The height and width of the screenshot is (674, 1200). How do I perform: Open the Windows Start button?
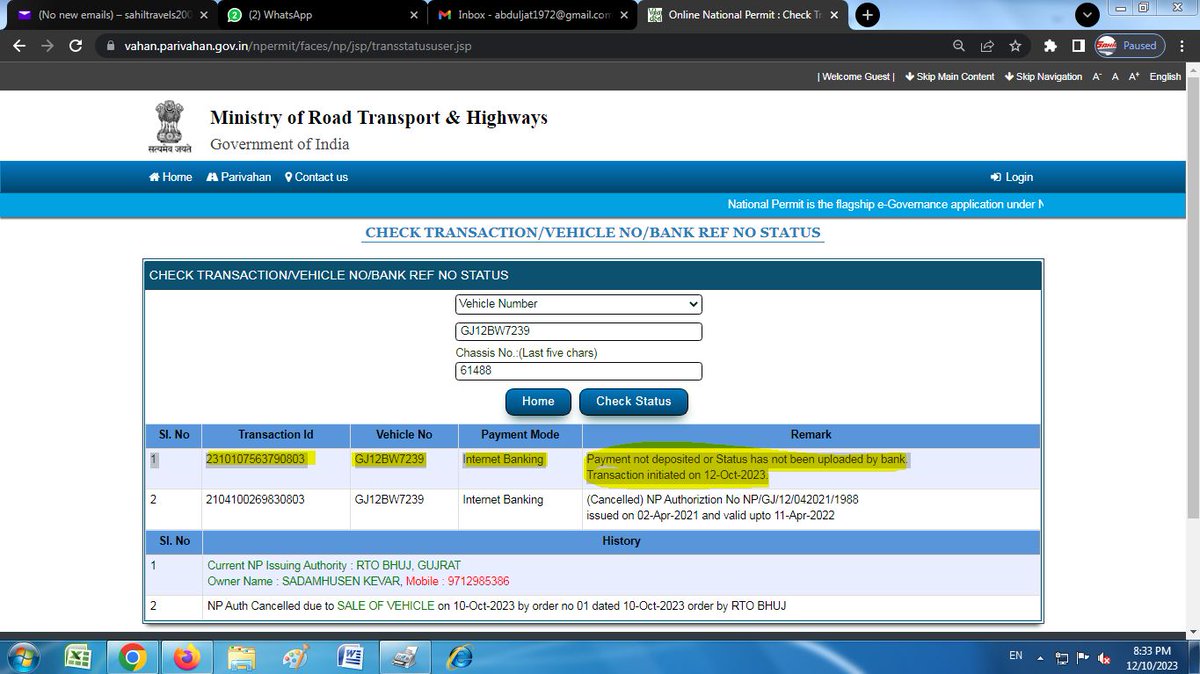(23, 657)
